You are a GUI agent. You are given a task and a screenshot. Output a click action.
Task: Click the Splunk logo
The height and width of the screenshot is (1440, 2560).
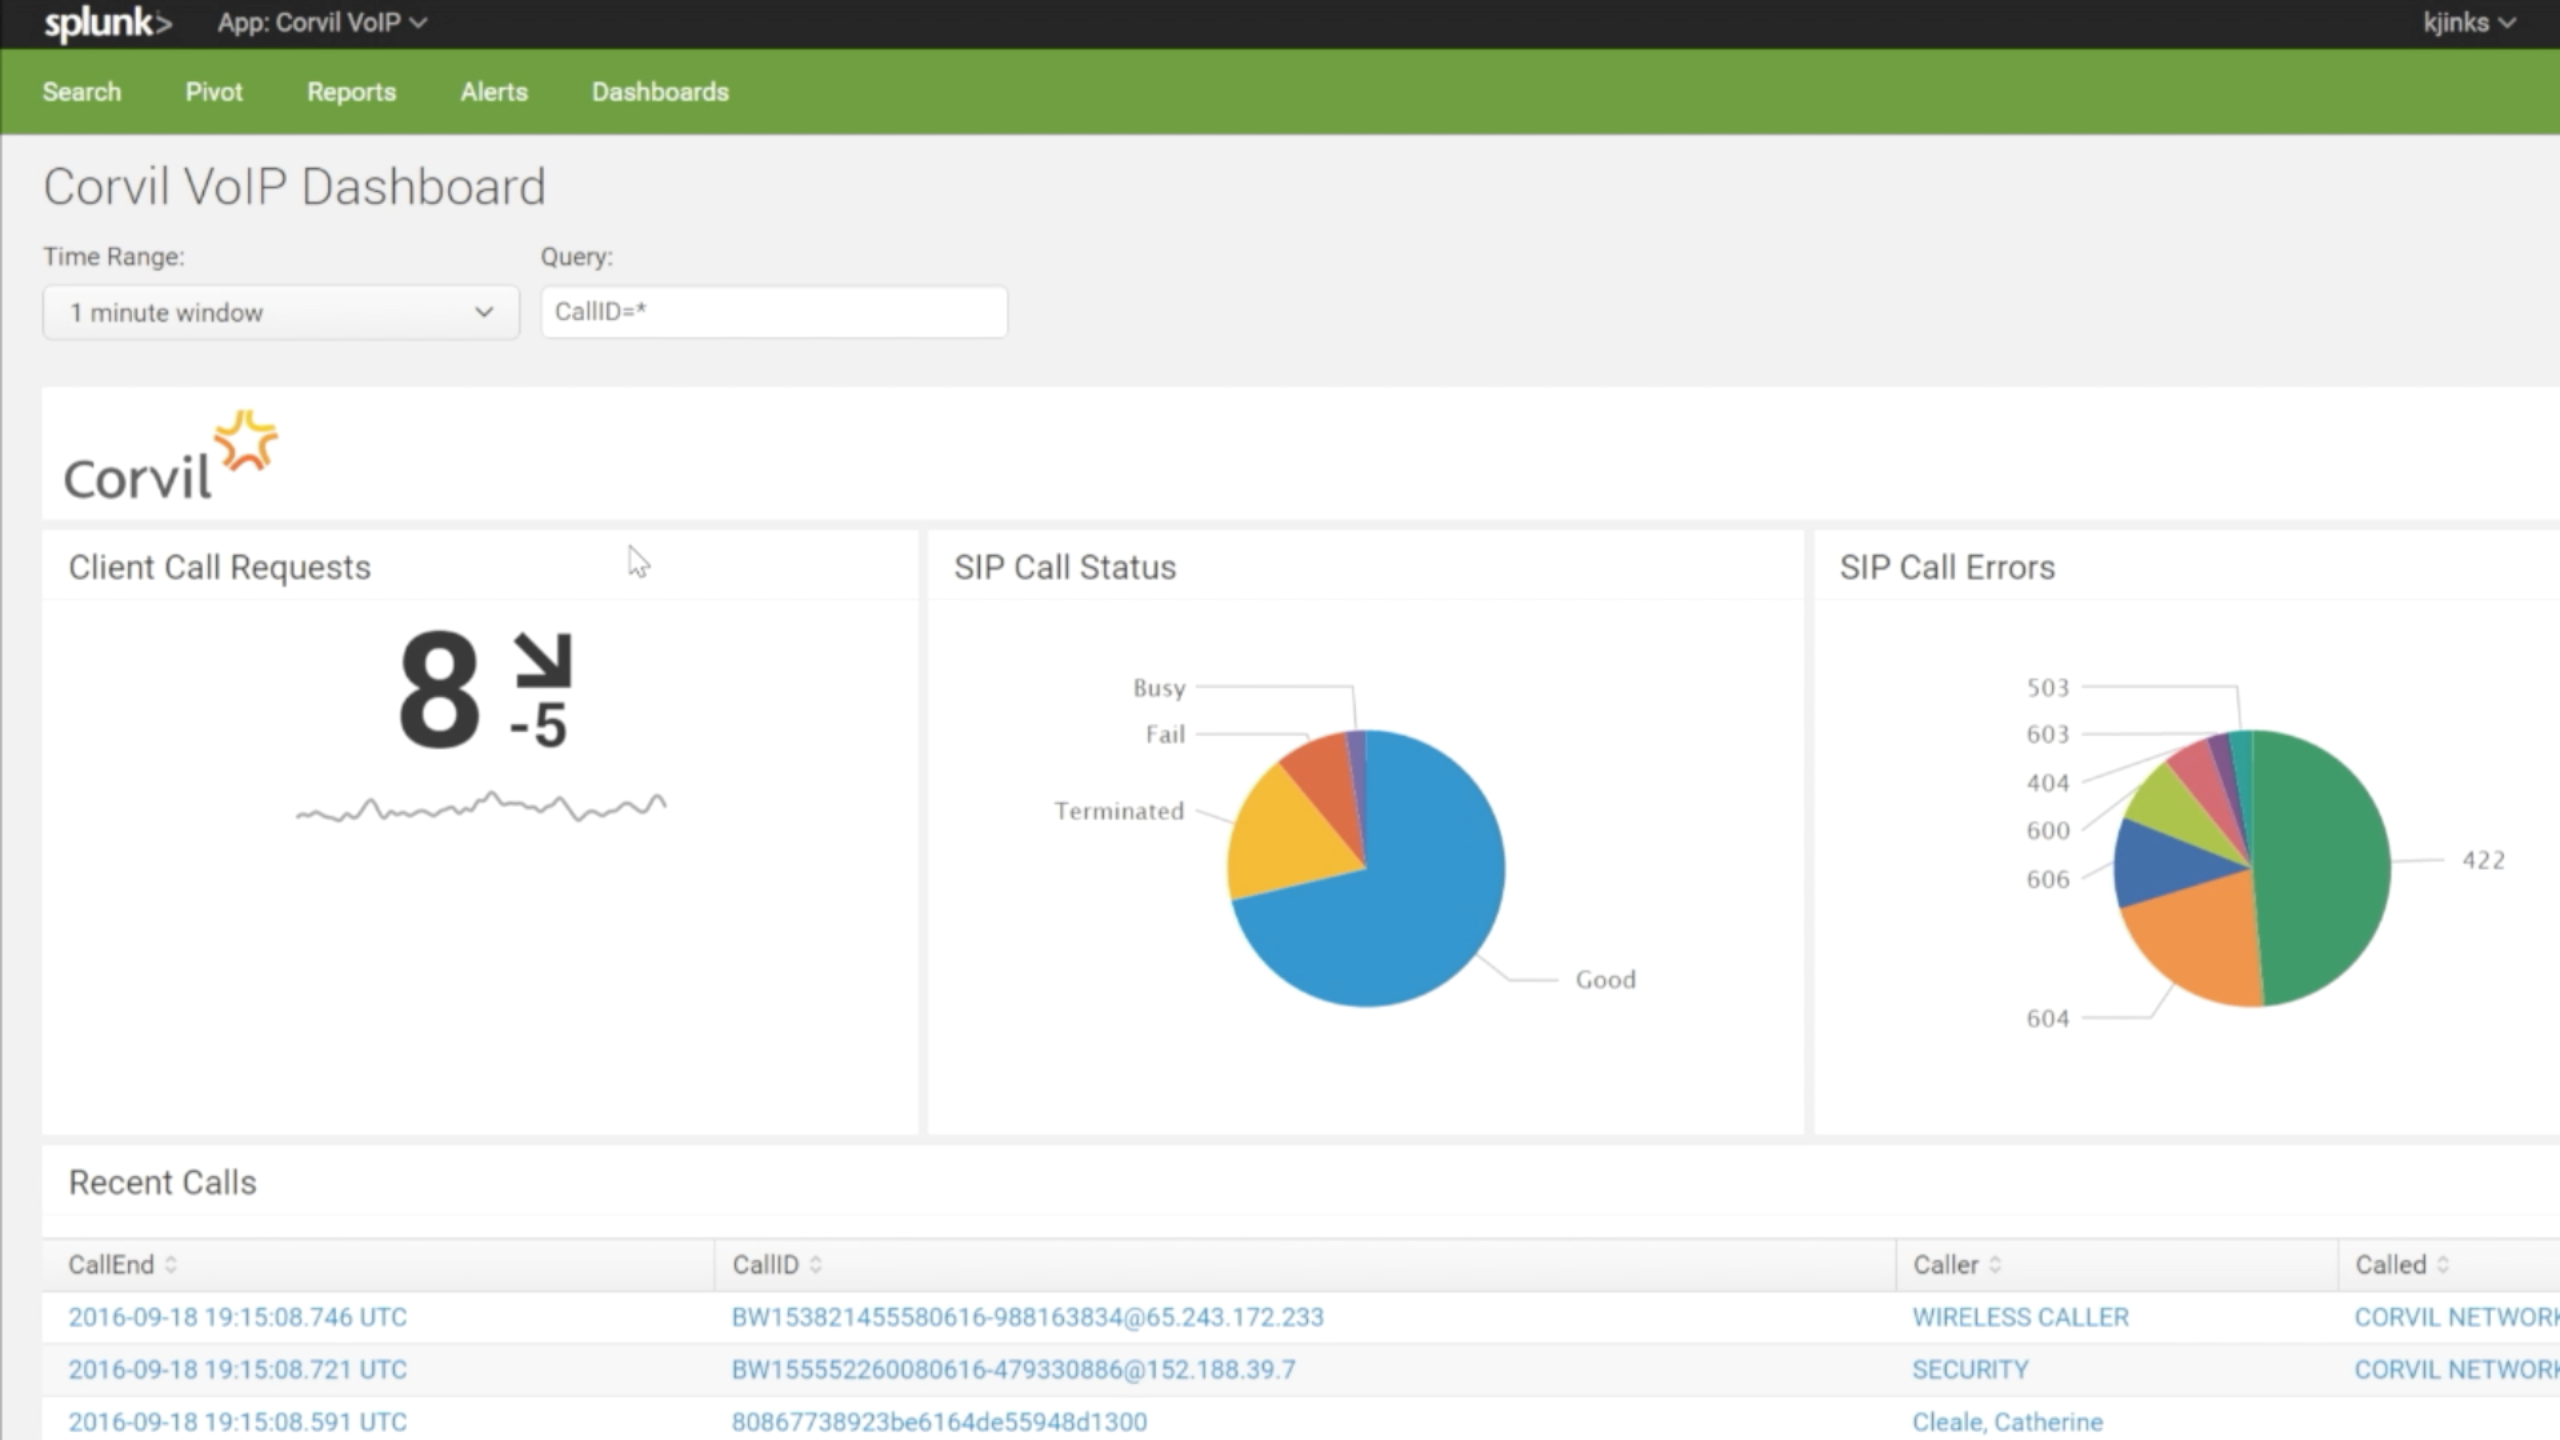108,23
